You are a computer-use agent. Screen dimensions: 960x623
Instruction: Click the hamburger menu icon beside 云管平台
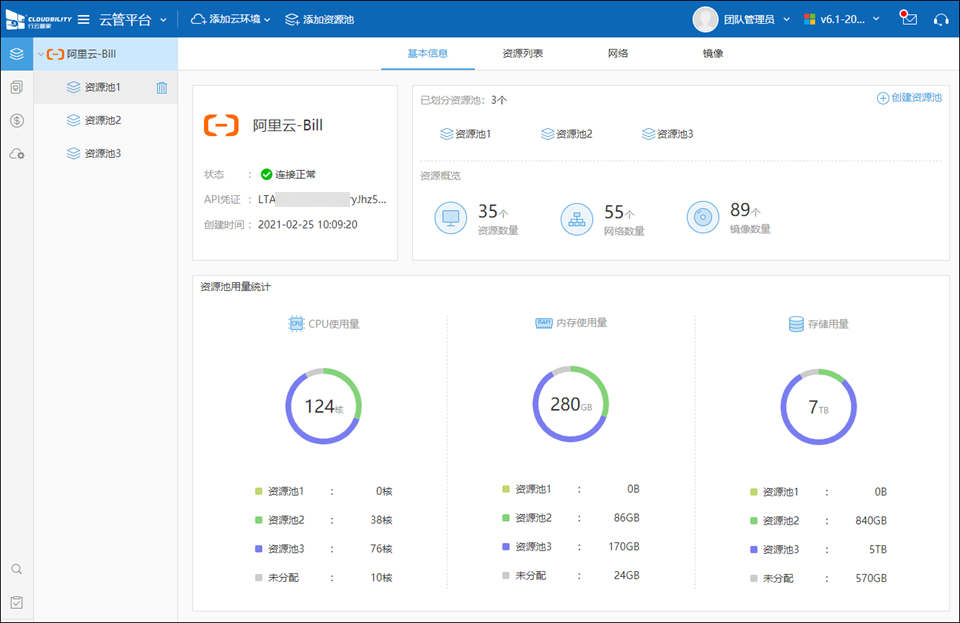point(84,19)
